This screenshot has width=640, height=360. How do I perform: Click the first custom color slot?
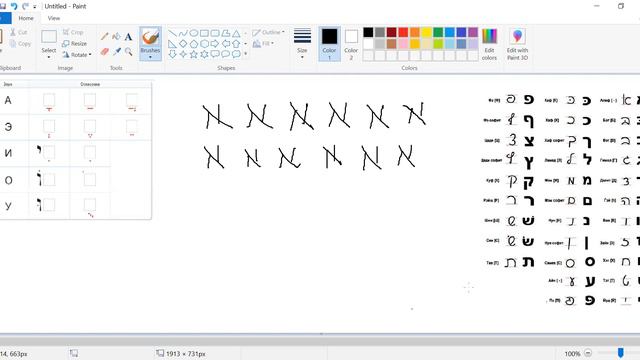coord(368,56)
